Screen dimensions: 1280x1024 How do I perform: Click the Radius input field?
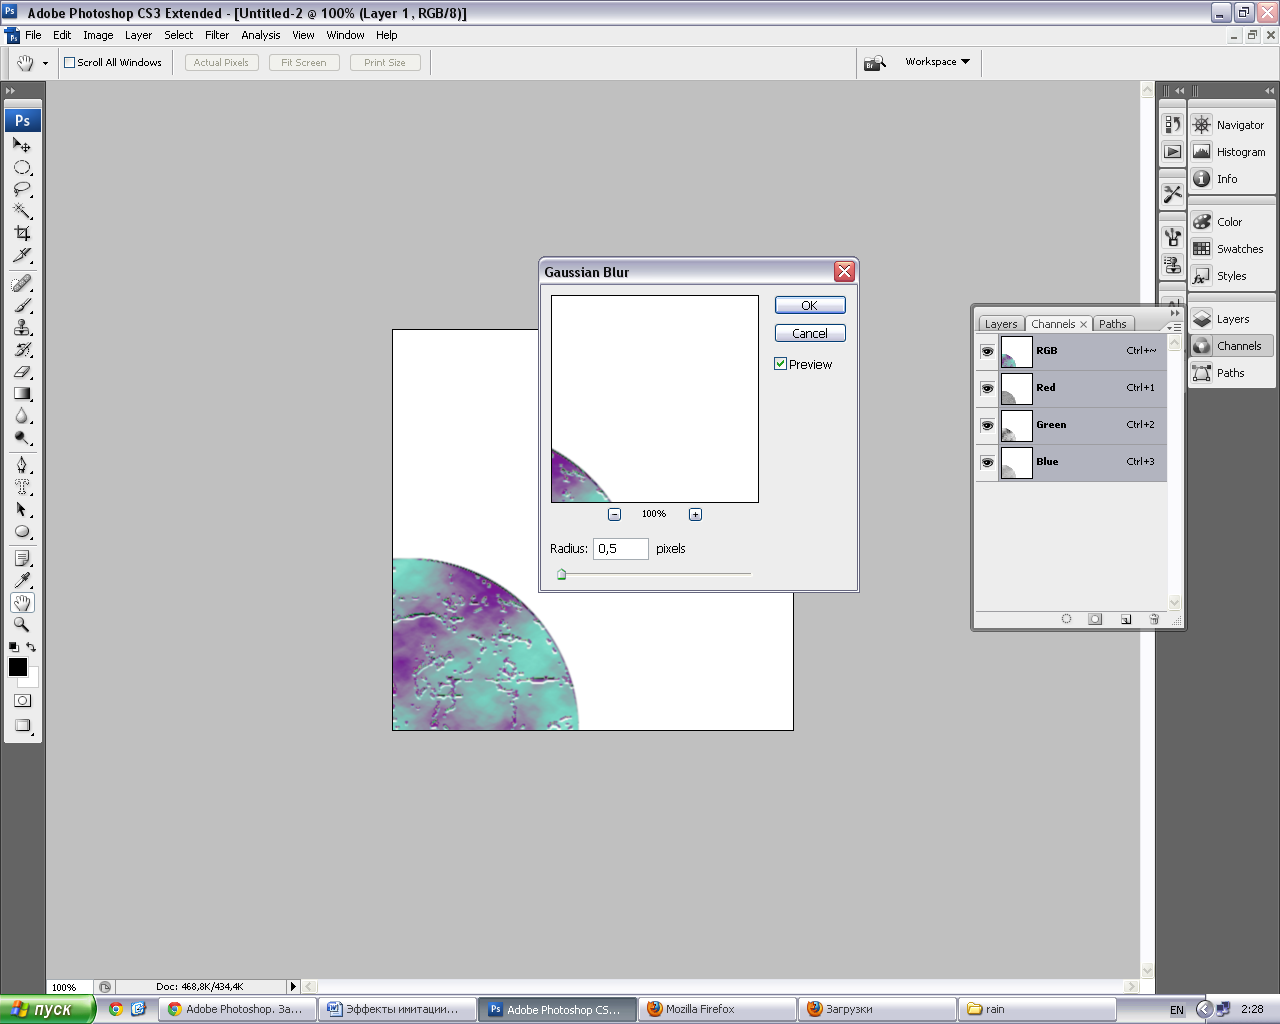621,549
